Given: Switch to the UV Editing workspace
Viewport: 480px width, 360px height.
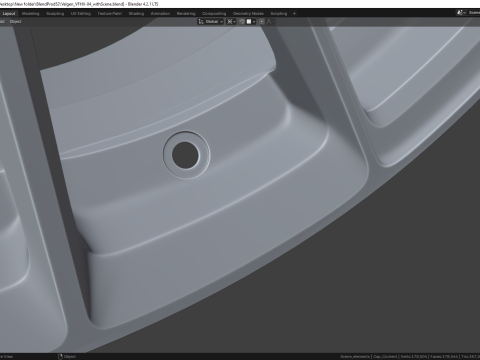Looking at the screenshot, I should click(81, 14).
